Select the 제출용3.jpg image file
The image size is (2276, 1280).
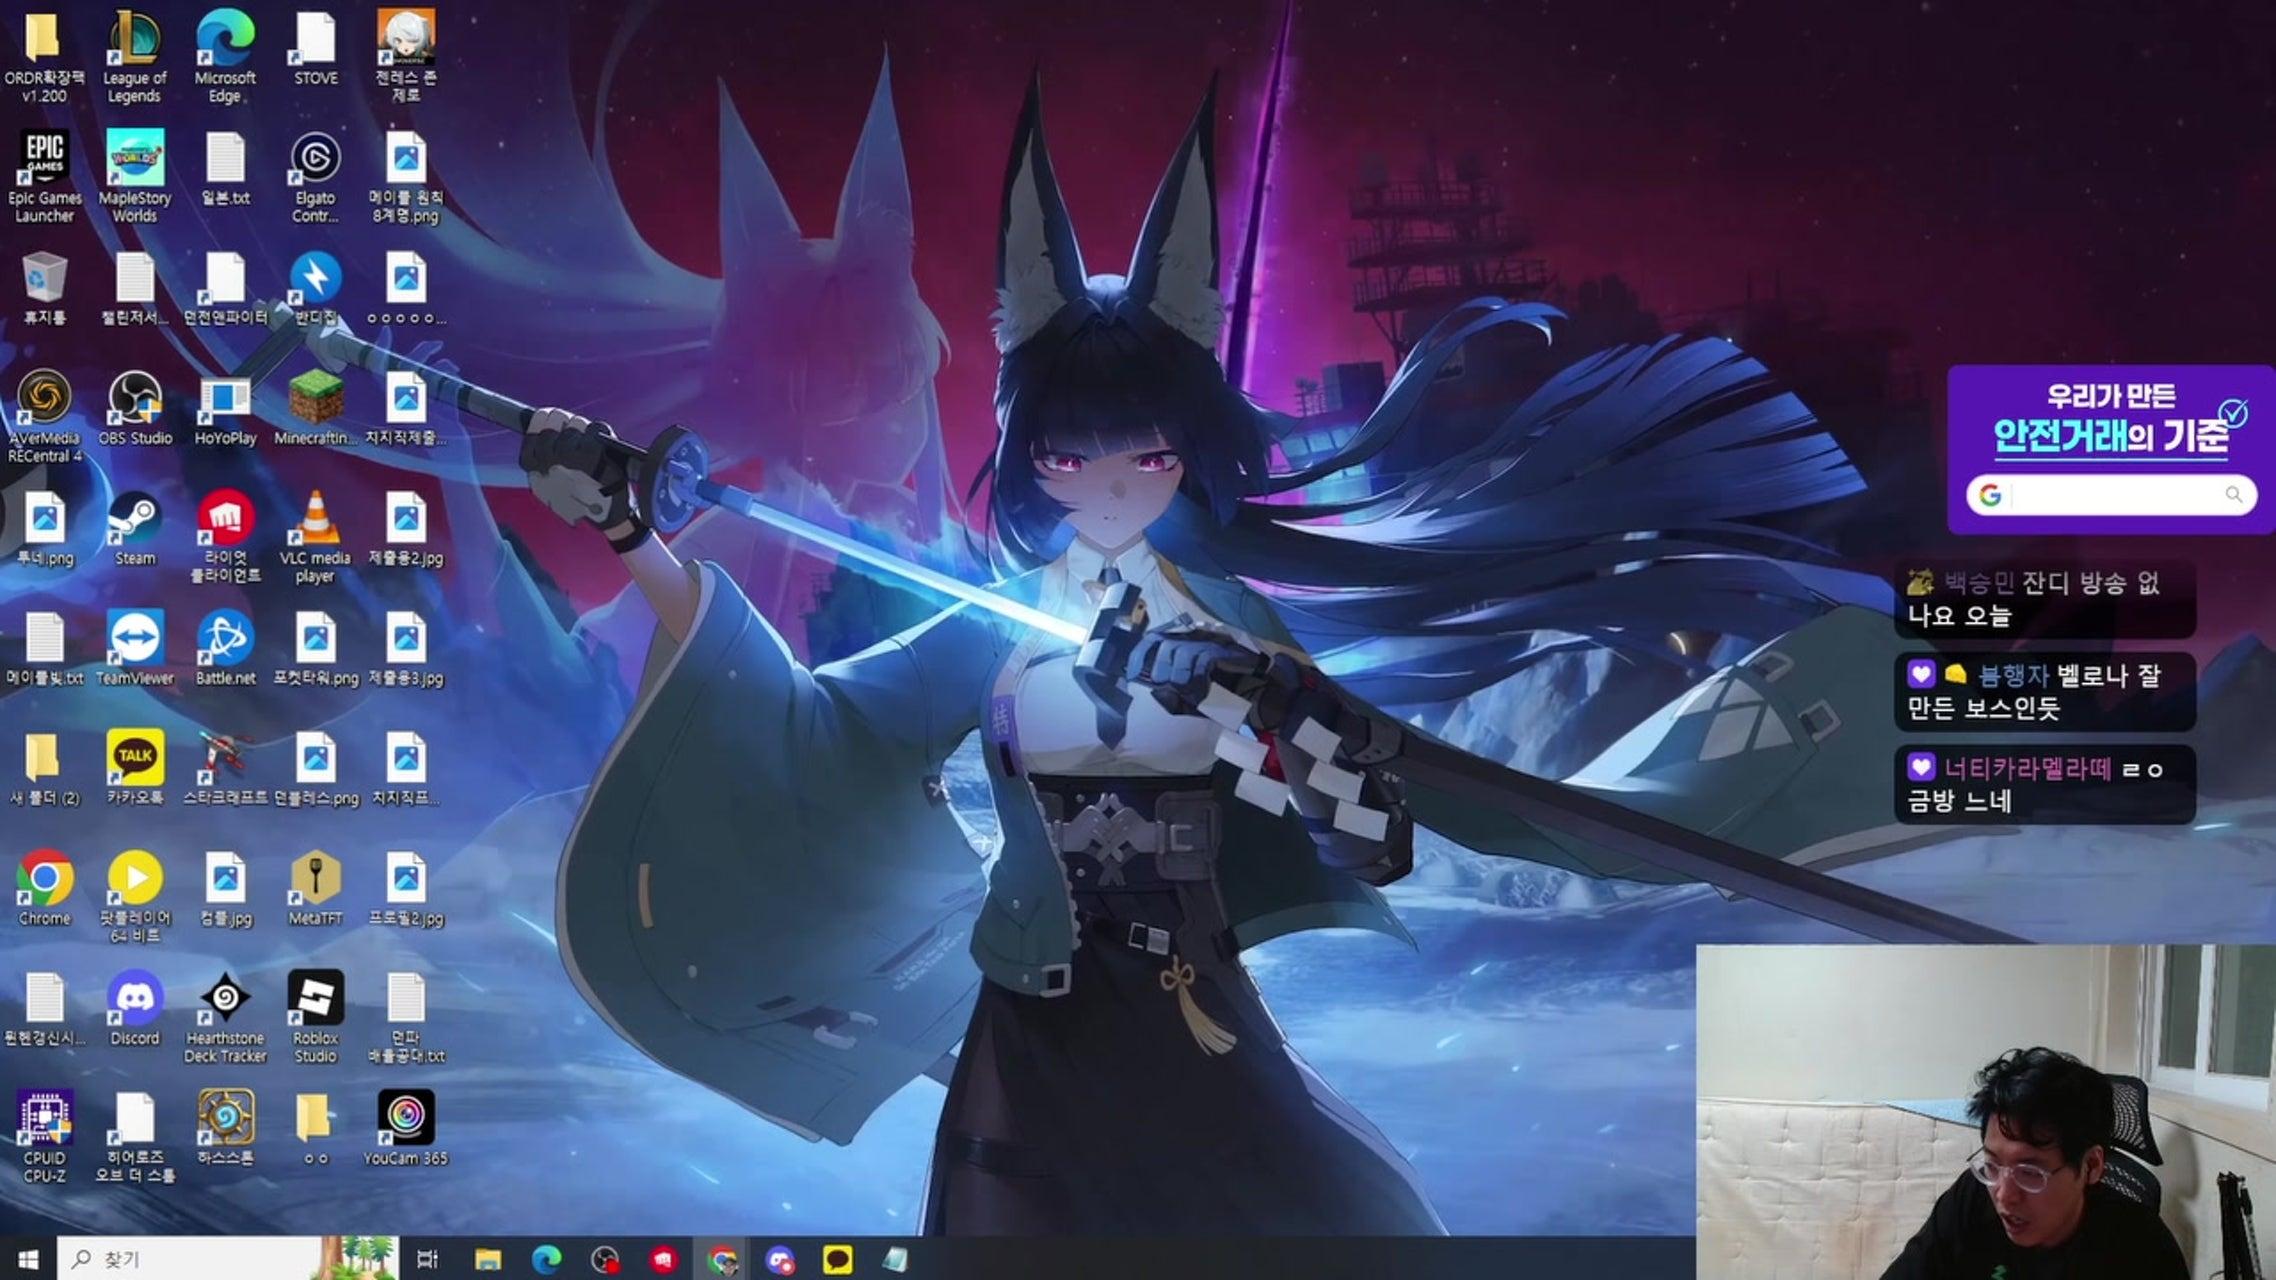(405, 648)
